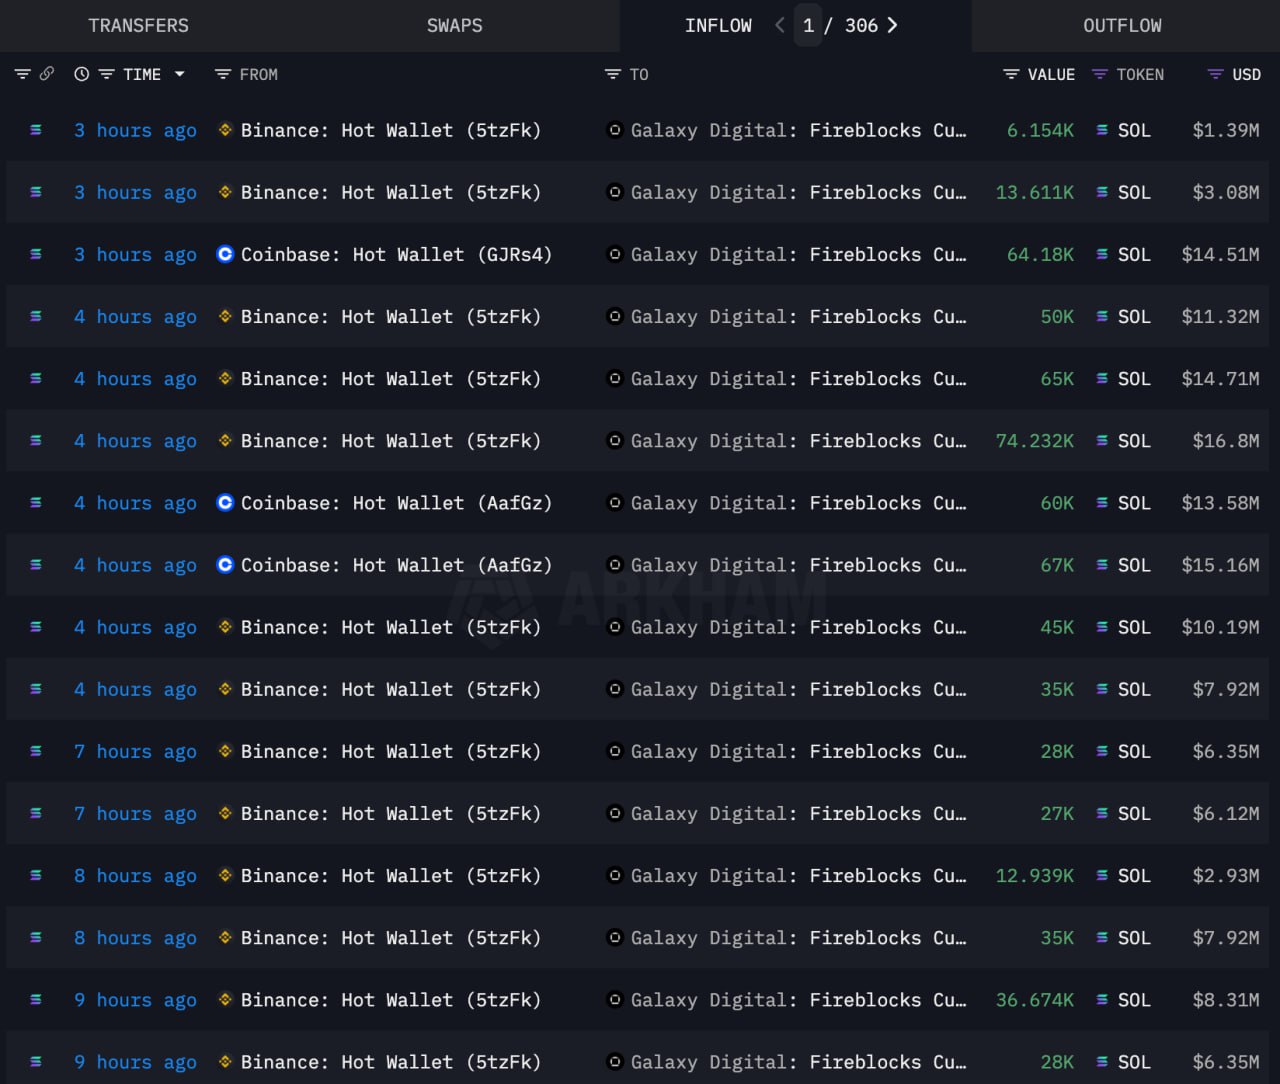Screen dimensions: 1280x1084
Task: Click the TOKEN column filter icon
Action: (x=1100, y=74)
